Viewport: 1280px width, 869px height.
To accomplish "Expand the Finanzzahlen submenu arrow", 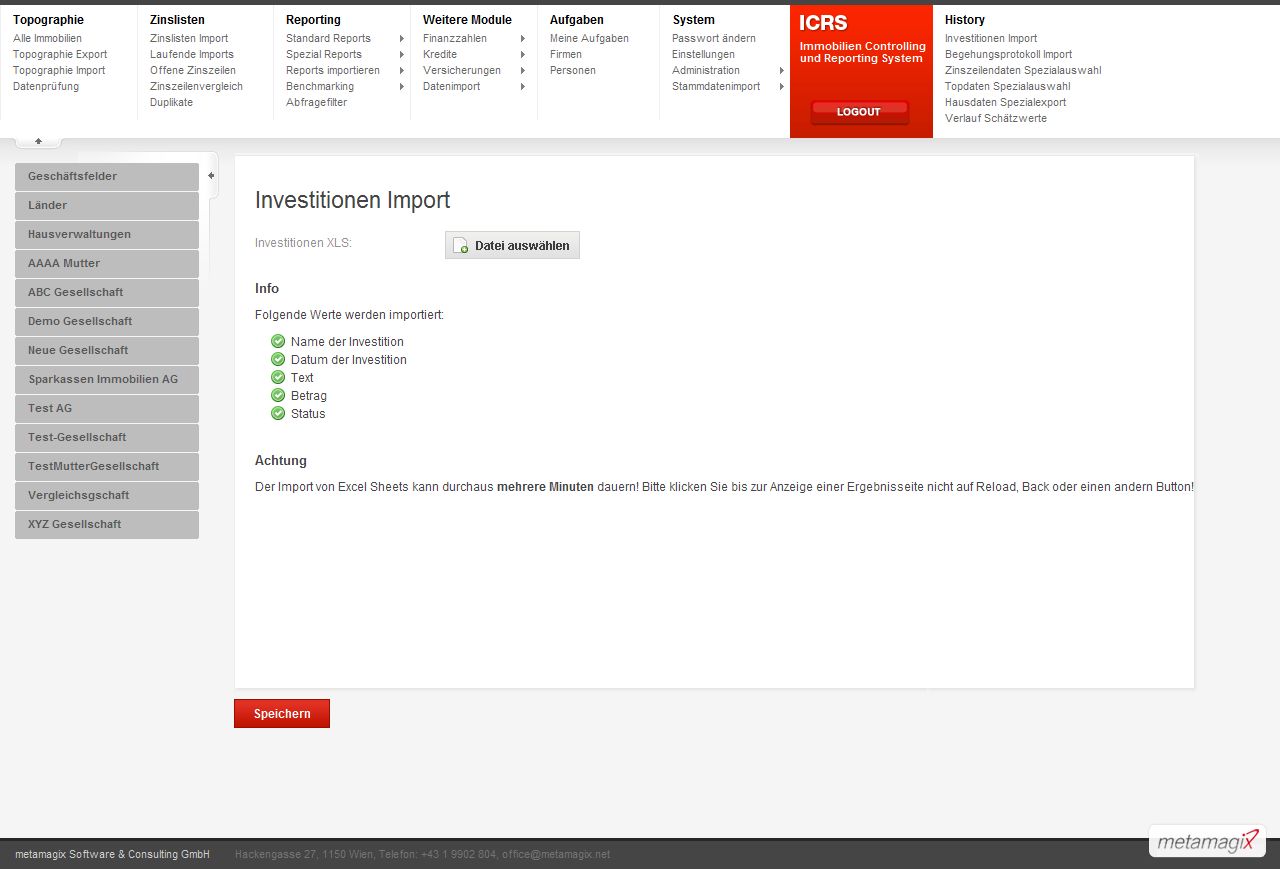I will click(523, 39).
